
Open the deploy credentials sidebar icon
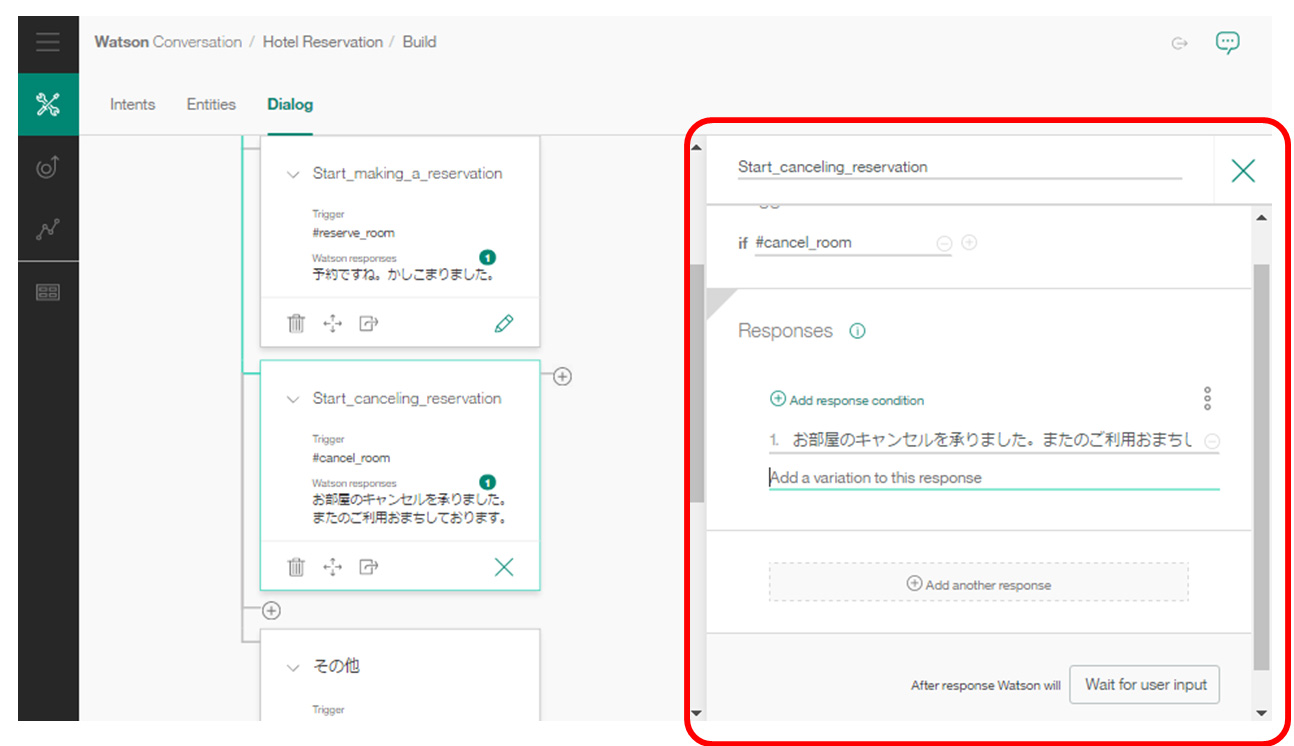[x=48, y=292]
